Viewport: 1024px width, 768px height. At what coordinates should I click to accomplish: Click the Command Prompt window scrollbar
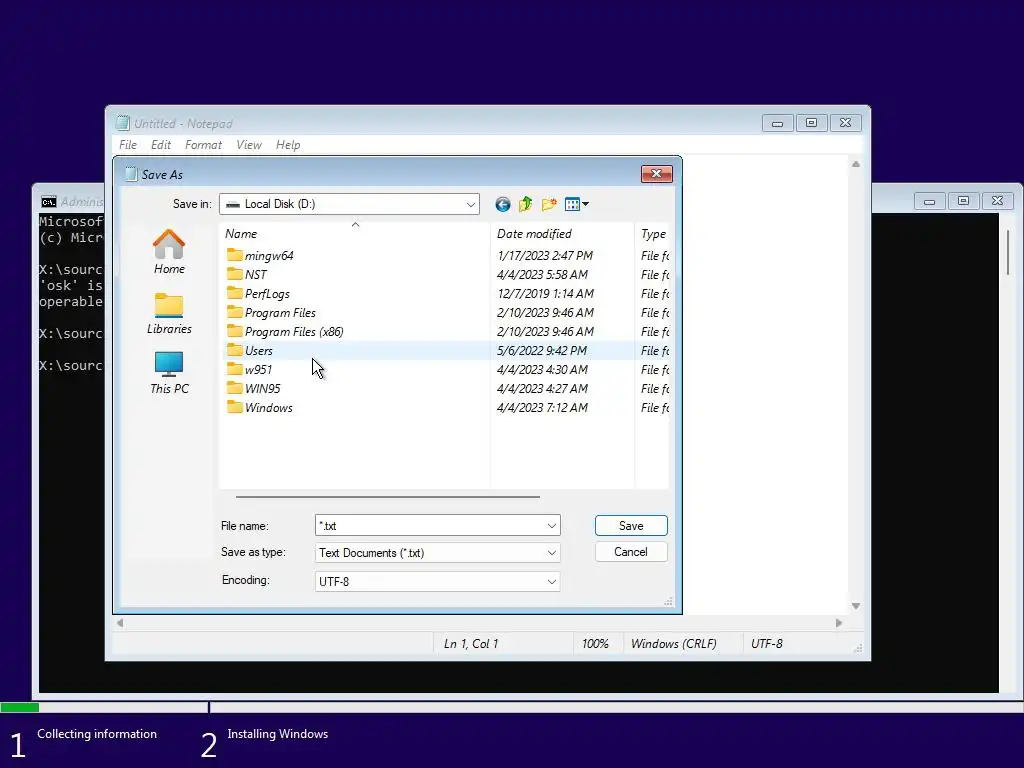coord(1008,251)
